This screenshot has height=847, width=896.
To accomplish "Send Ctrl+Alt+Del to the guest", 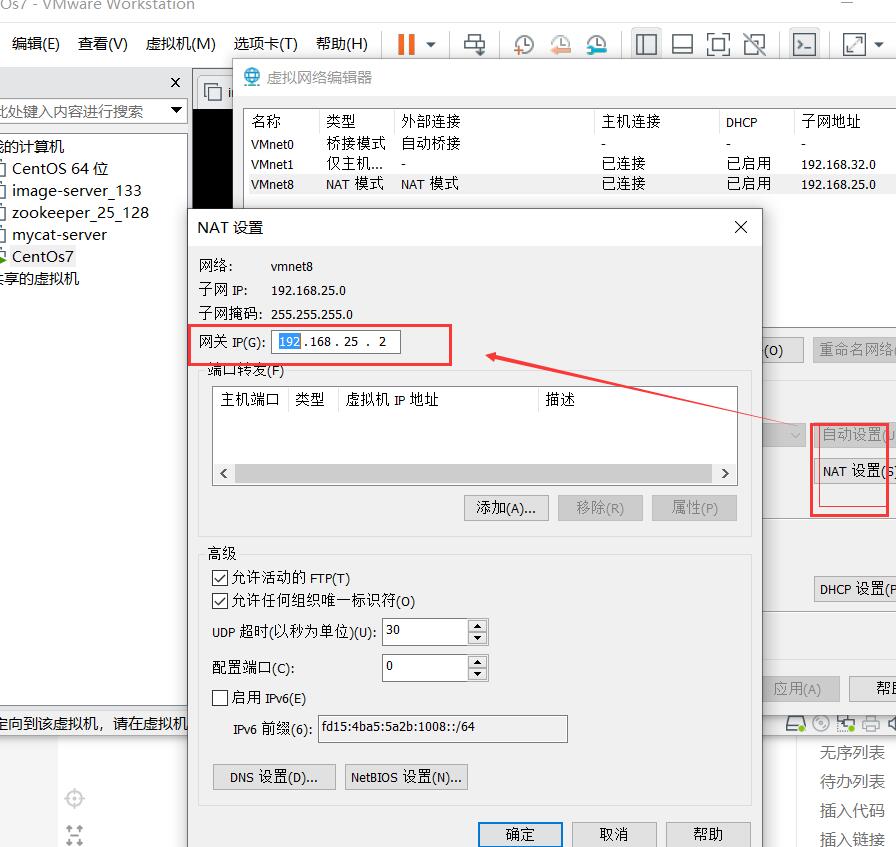I will pos(474,43).
